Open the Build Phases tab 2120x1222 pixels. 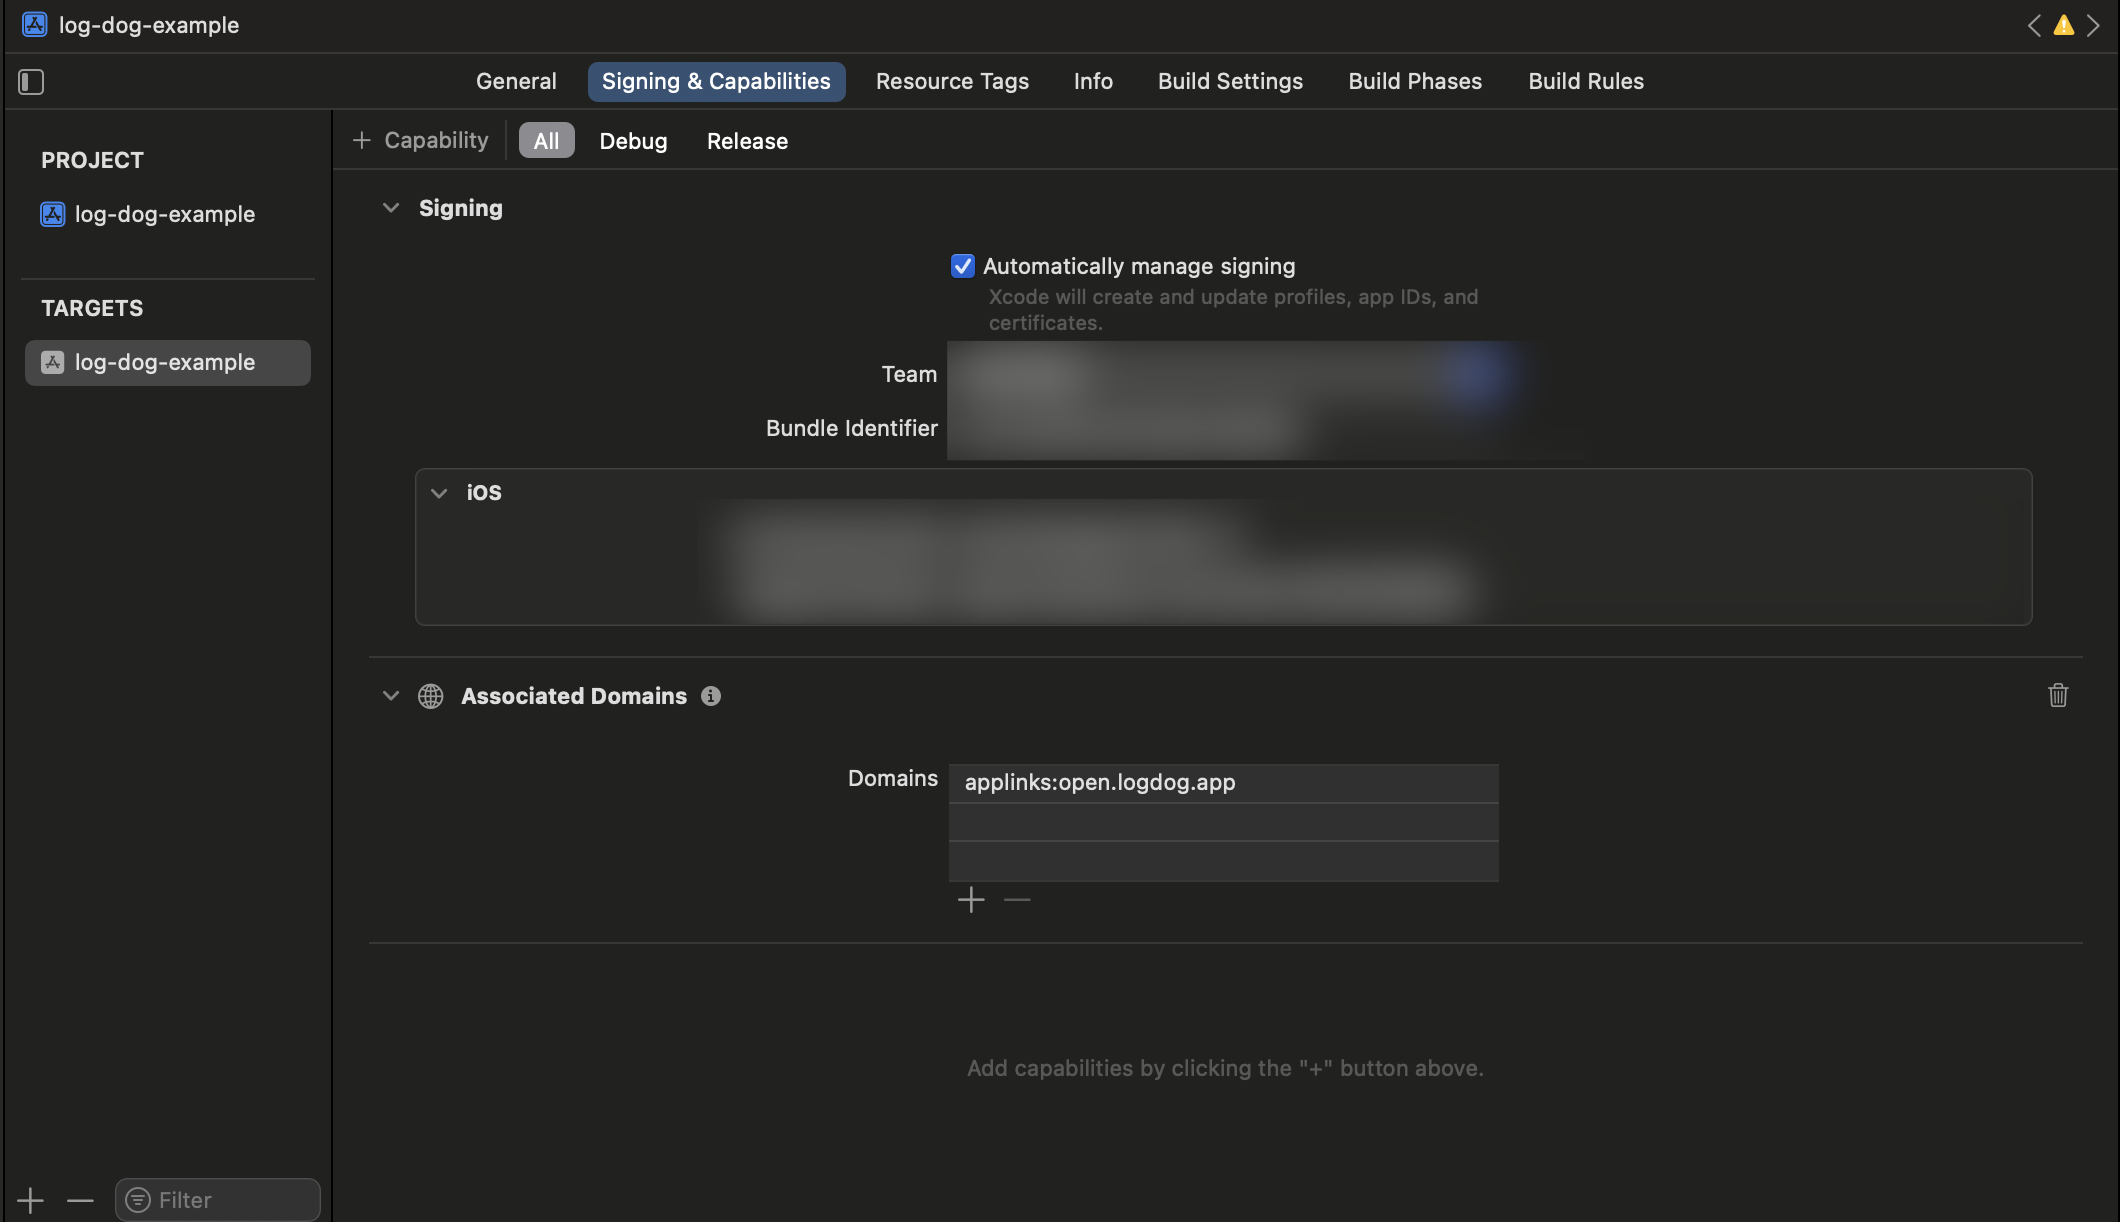tap(1415, 82)
